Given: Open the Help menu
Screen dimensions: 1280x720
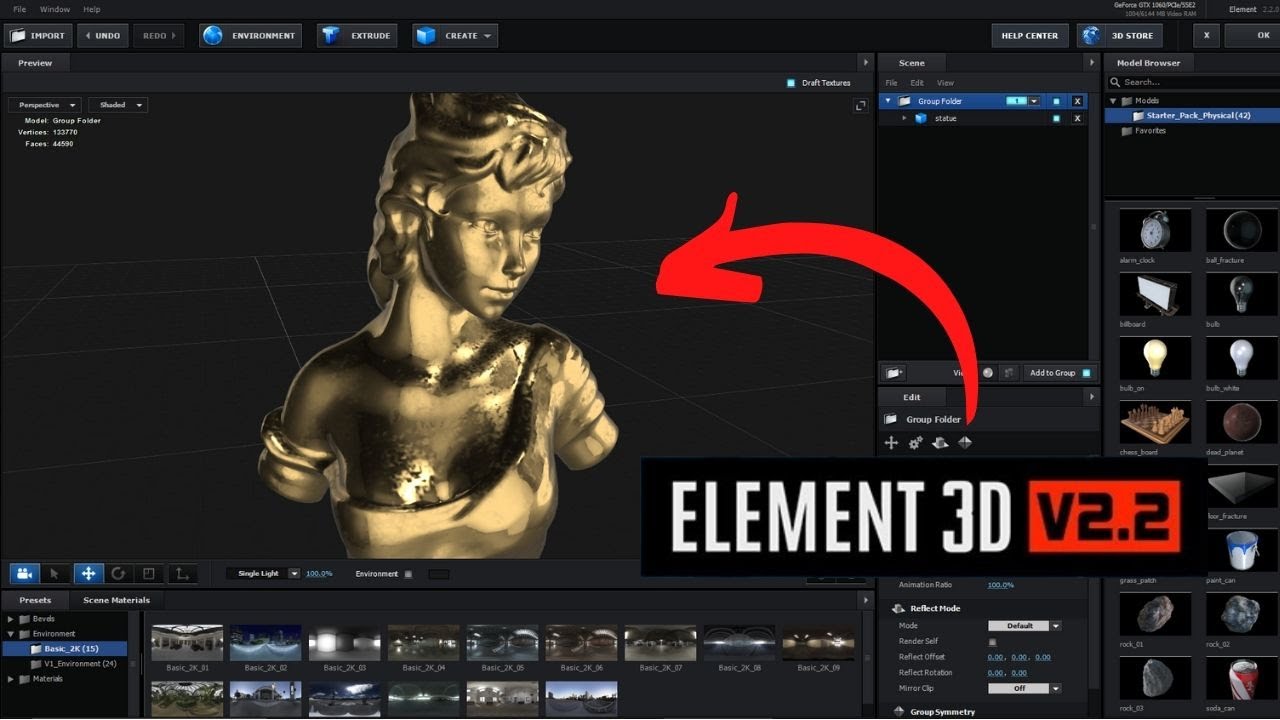Looking at the screenshot, I should tap(91, 9).
